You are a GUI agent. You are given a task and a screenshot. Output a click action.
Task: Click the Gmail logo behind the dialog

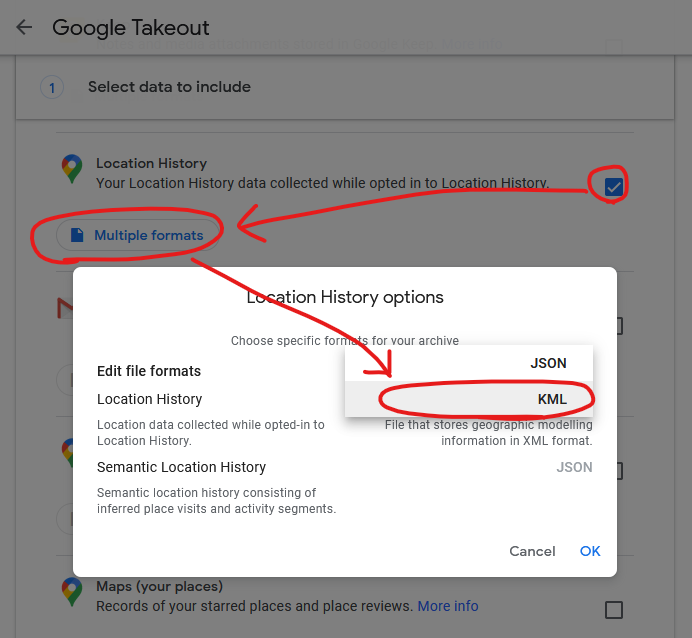[x=64, y=310]
